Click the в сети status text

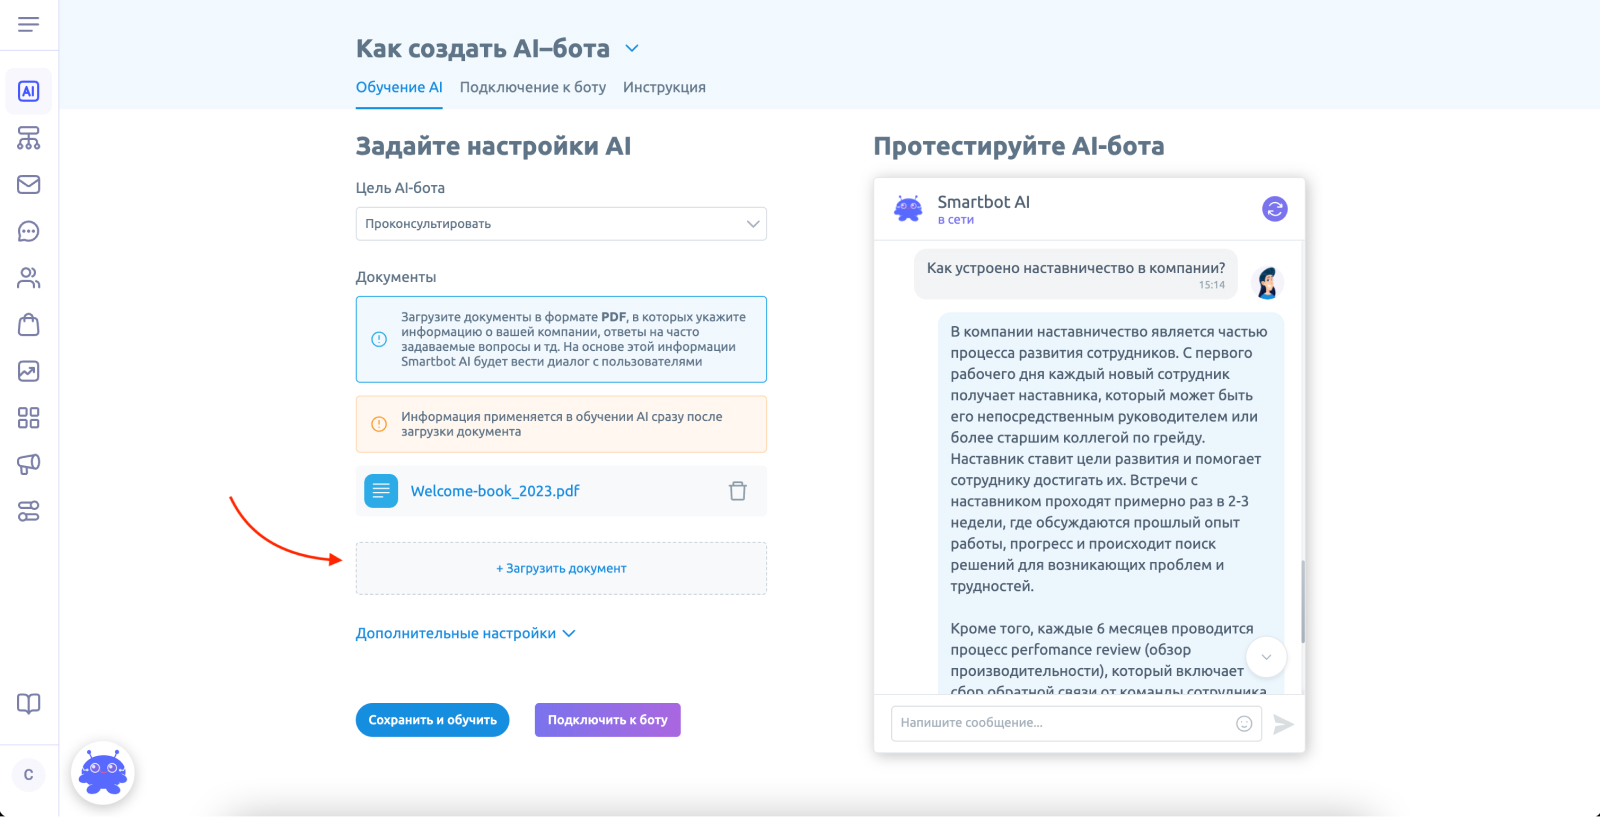click(955, 220)
